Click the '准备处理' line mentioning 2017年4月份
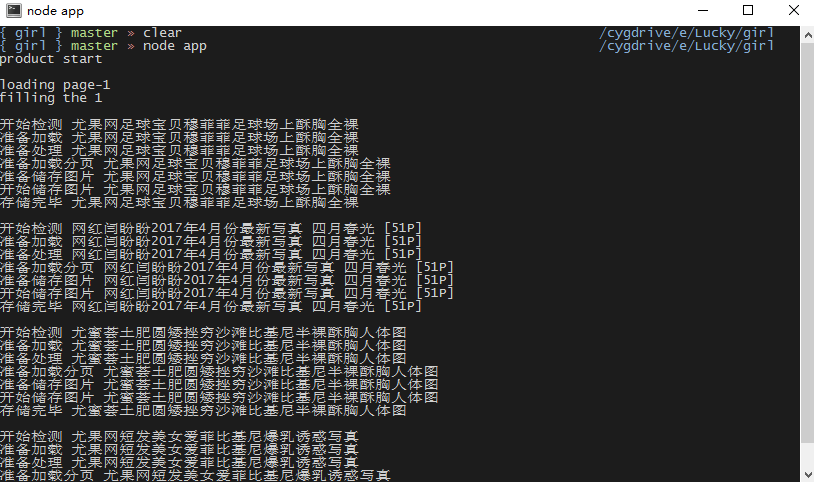The width and height of the screenshot is (814, 482). click(211, 254)
